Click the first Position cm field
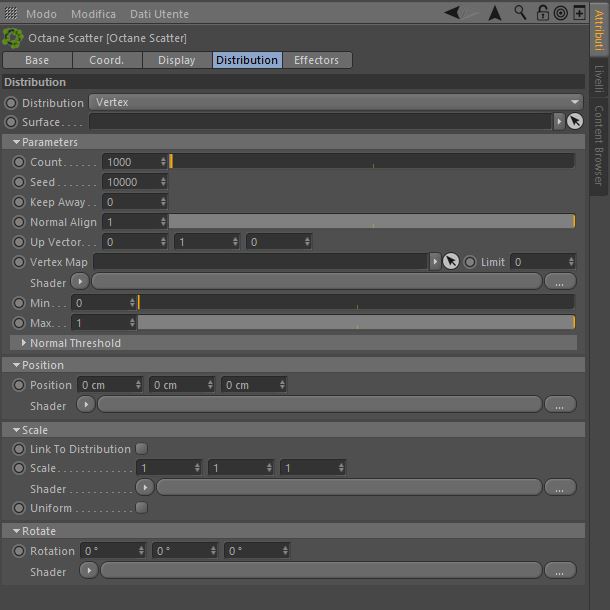610x610 pixels. [110, 385]
